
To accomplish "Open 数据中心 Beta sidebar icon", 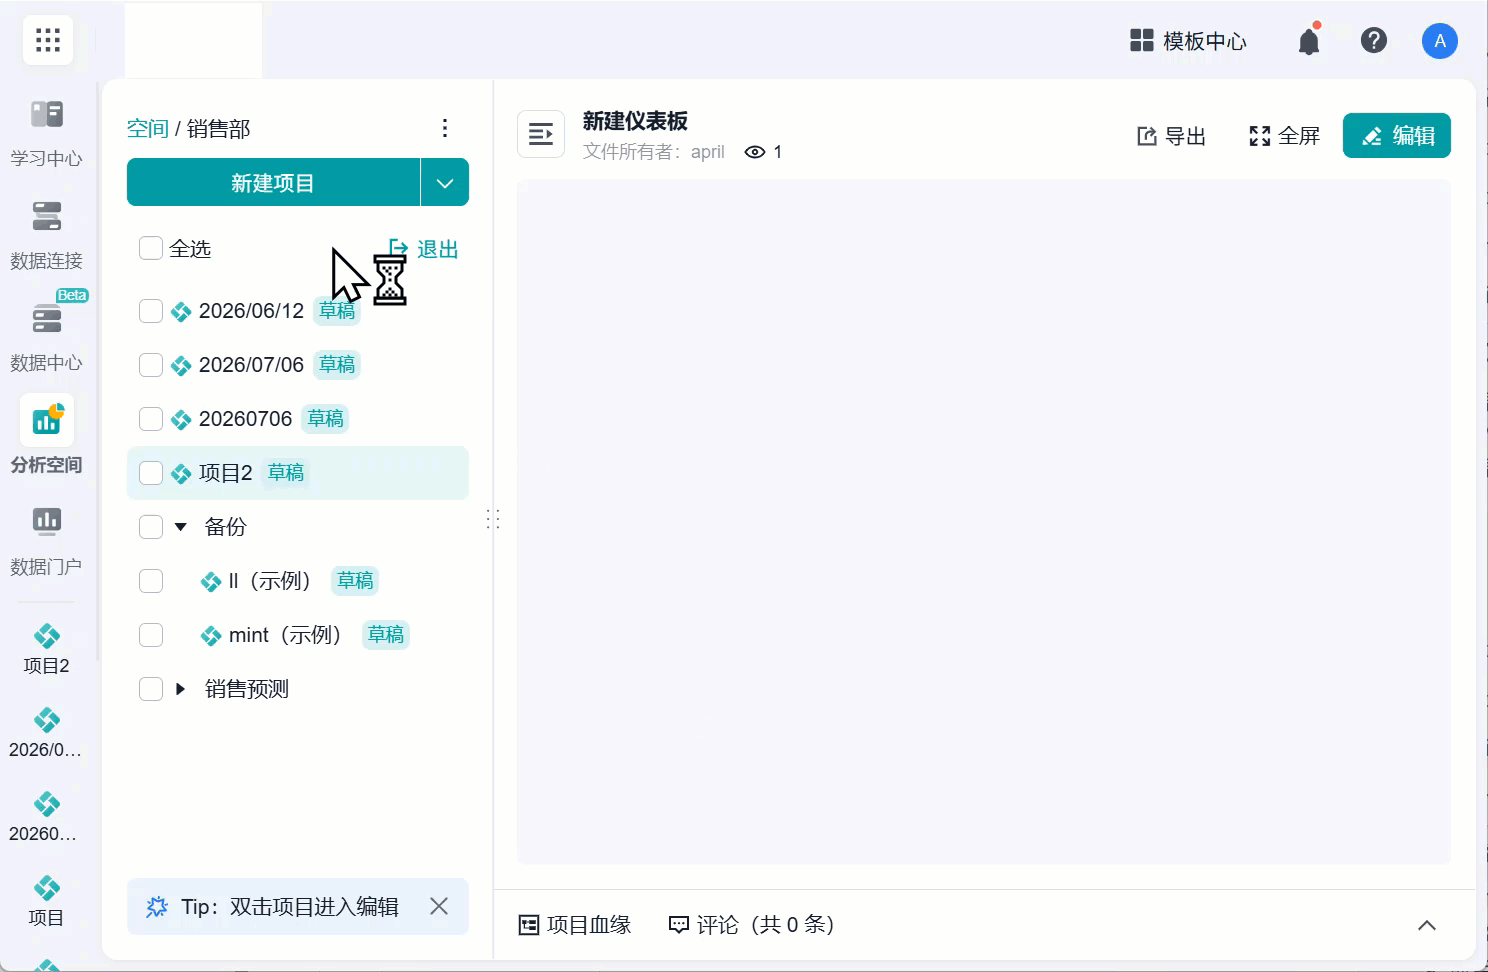I will coord(46,336).
